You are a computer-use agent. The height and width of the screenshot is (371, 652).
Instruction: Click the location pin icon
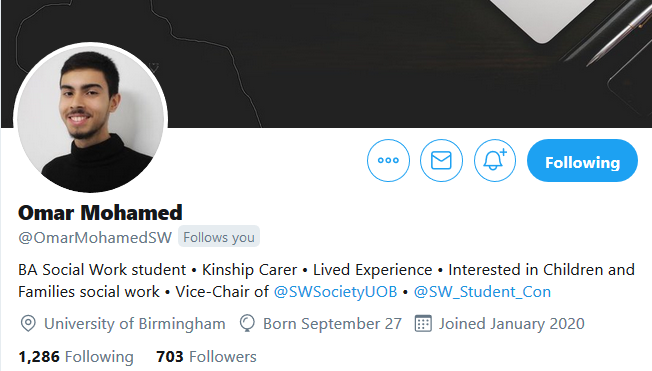coord(28,324)
